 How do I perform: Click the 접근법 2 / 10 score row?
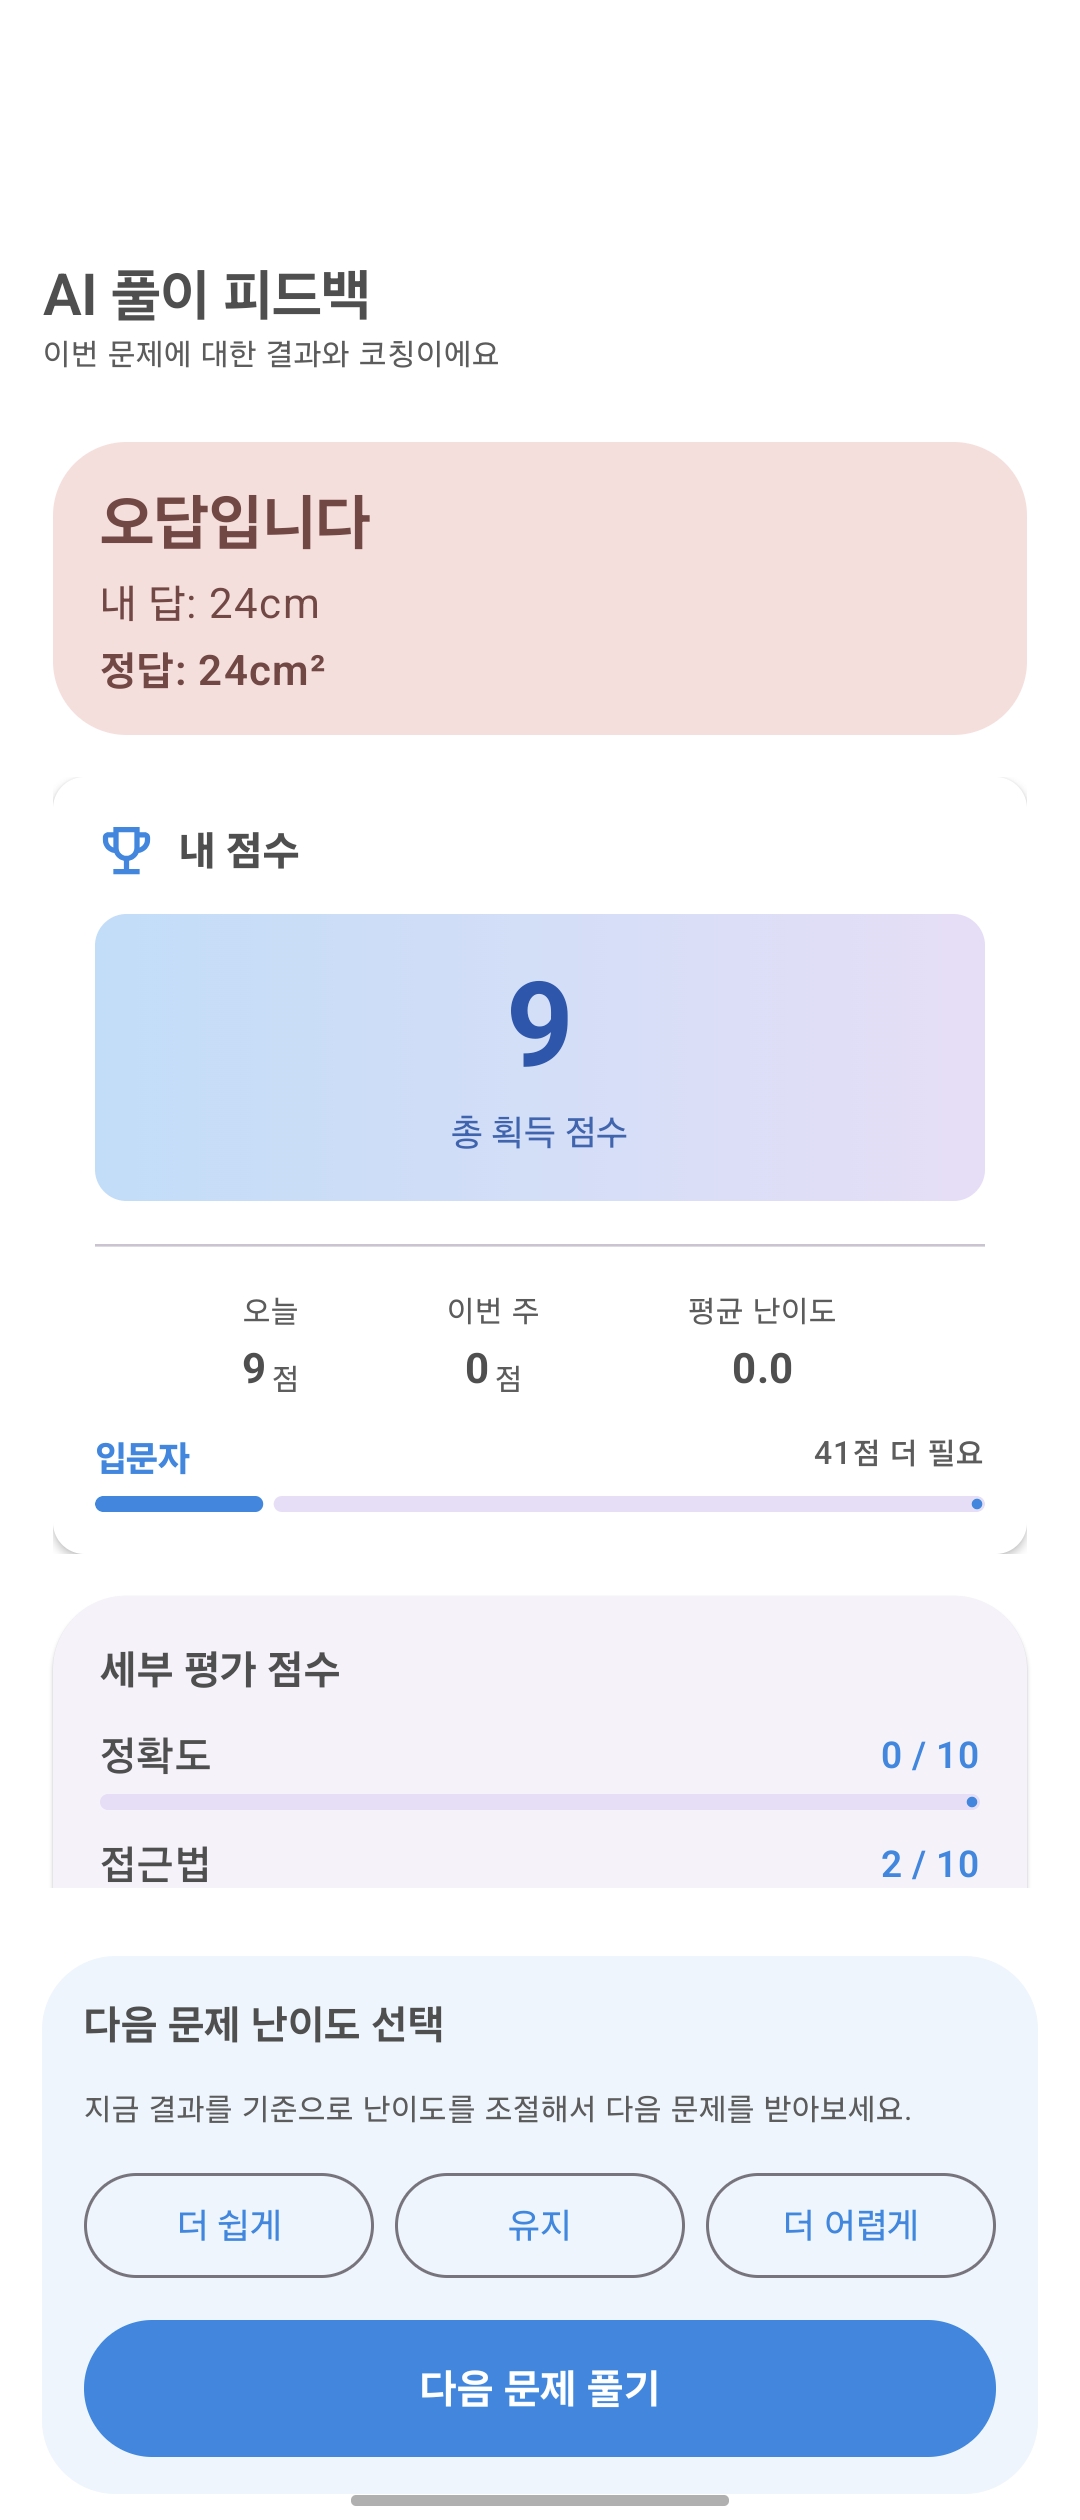540,1864
